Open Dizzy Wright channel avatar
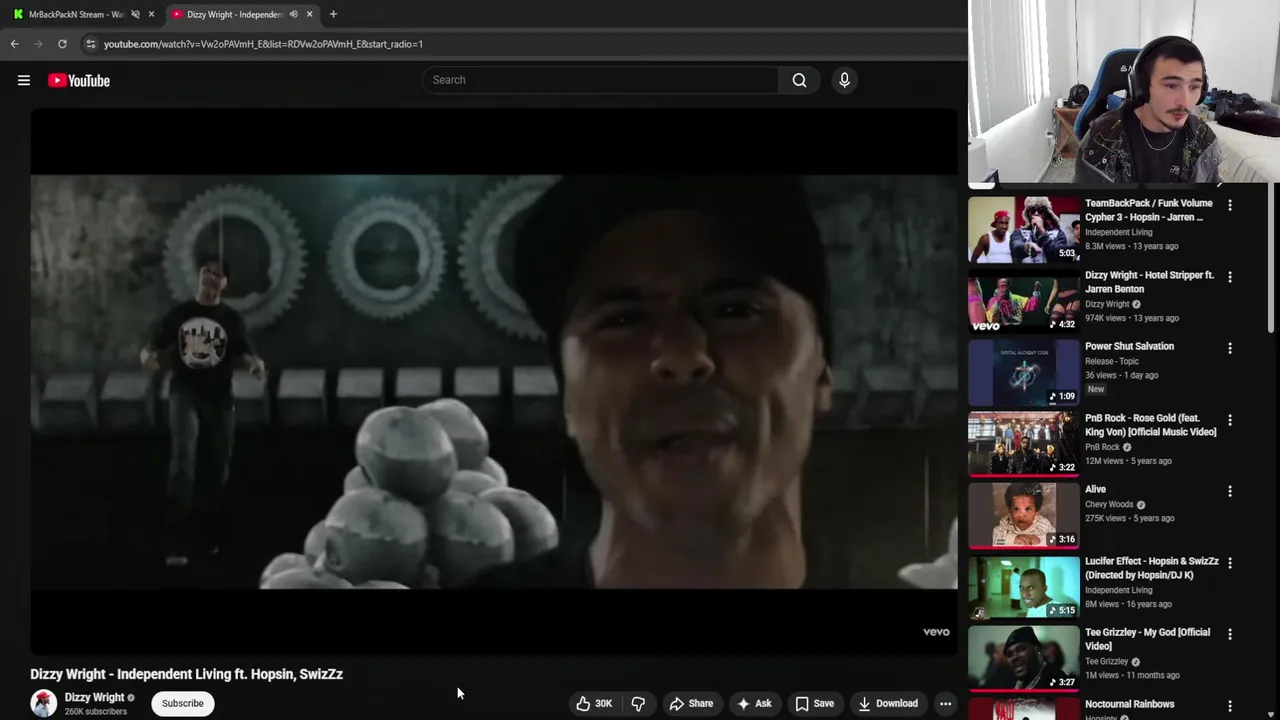This screenshot has width=1280, height=720. tap(44, 703)
